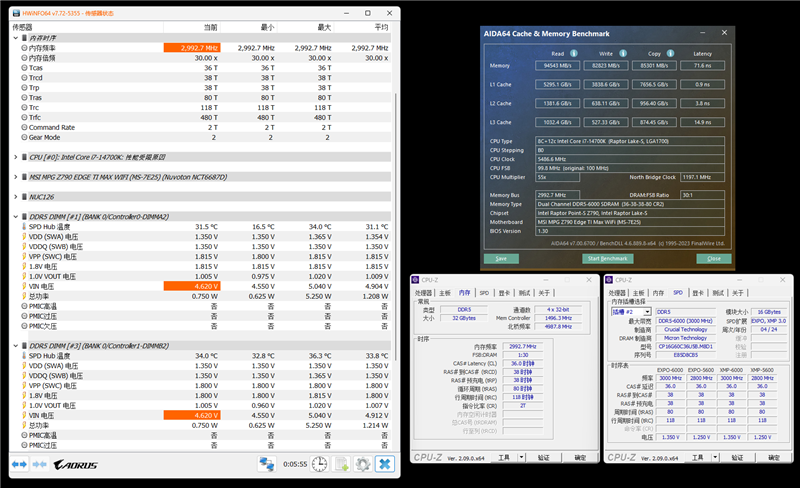Click AIDA64 Memory Read value 94543 MB/s
This screenshot has height=488, width=800.
pos(557,65)
